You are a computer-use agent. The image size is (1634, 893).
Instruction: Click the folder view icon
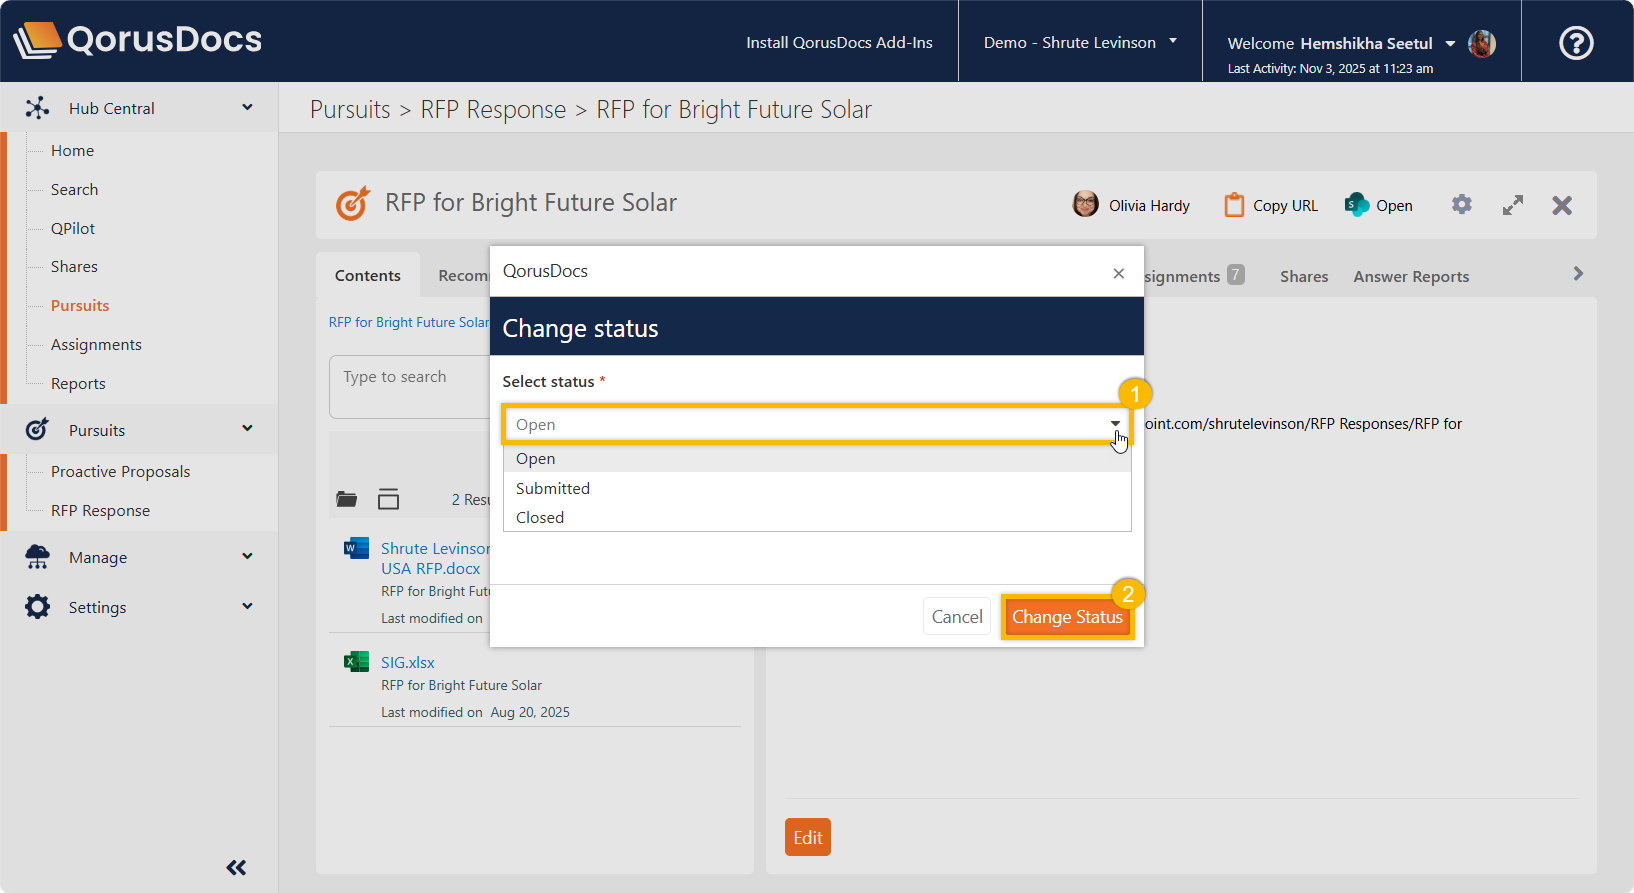(x=347, y=499)
